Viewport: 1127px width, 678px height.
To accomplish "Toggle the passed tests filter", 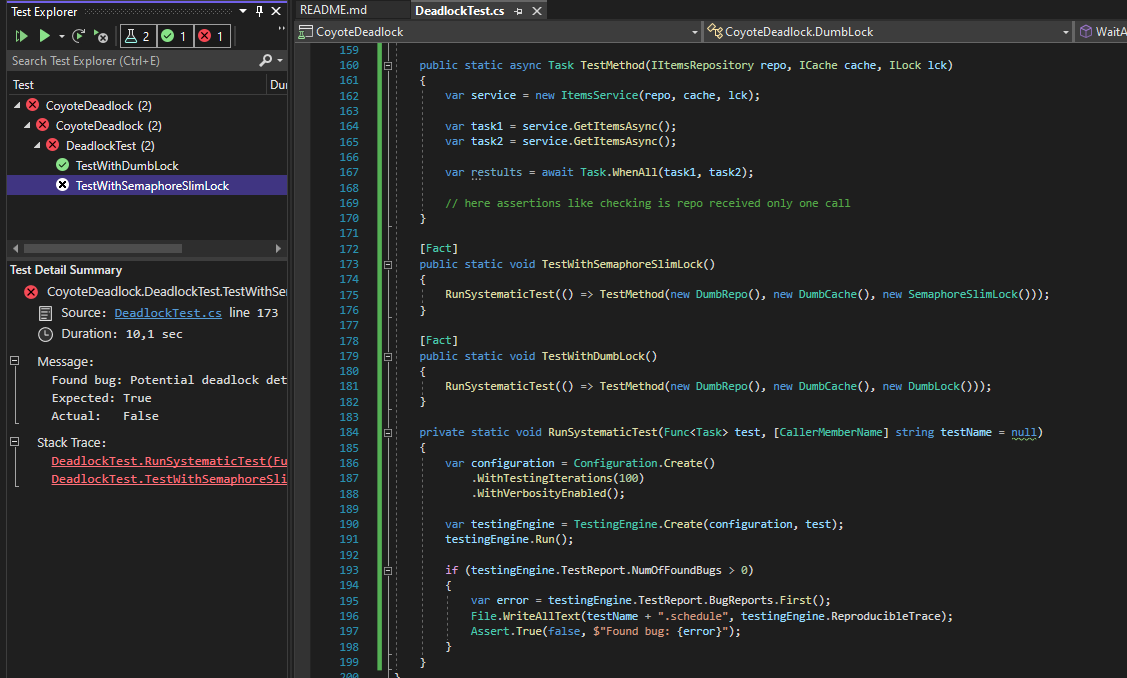I will 173,35.
